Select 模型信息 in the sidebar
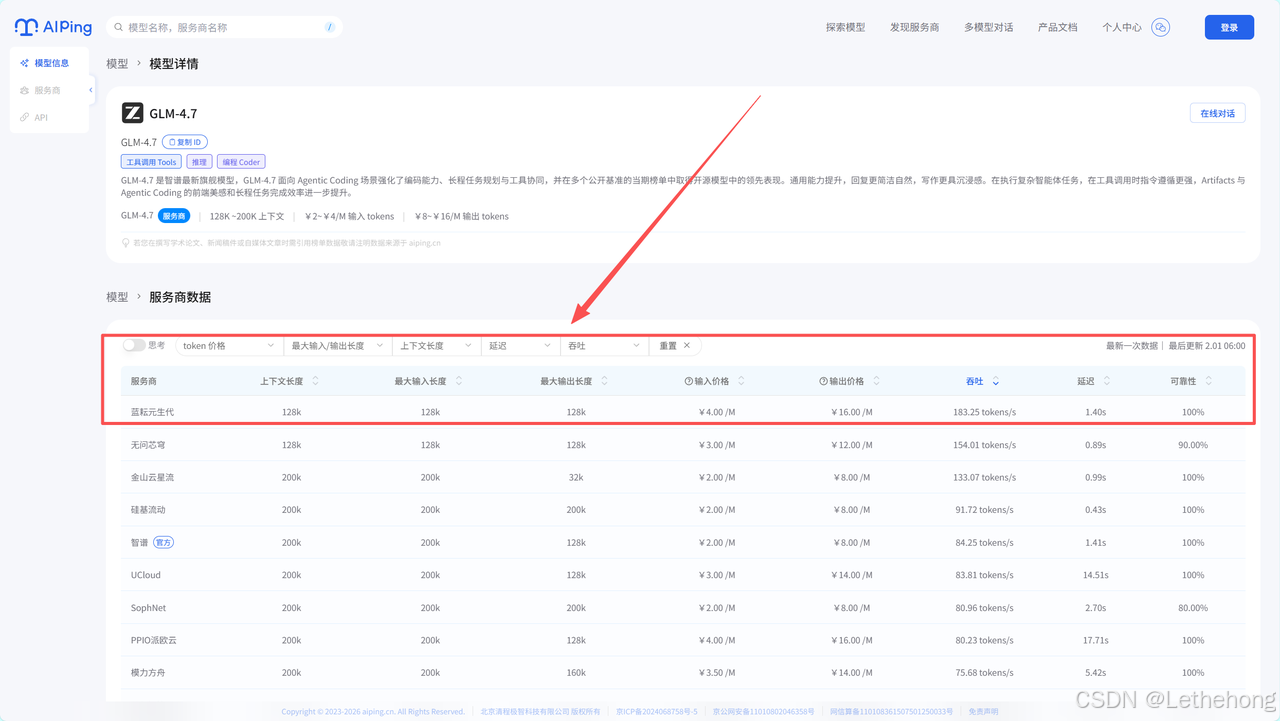 point(50,63)
